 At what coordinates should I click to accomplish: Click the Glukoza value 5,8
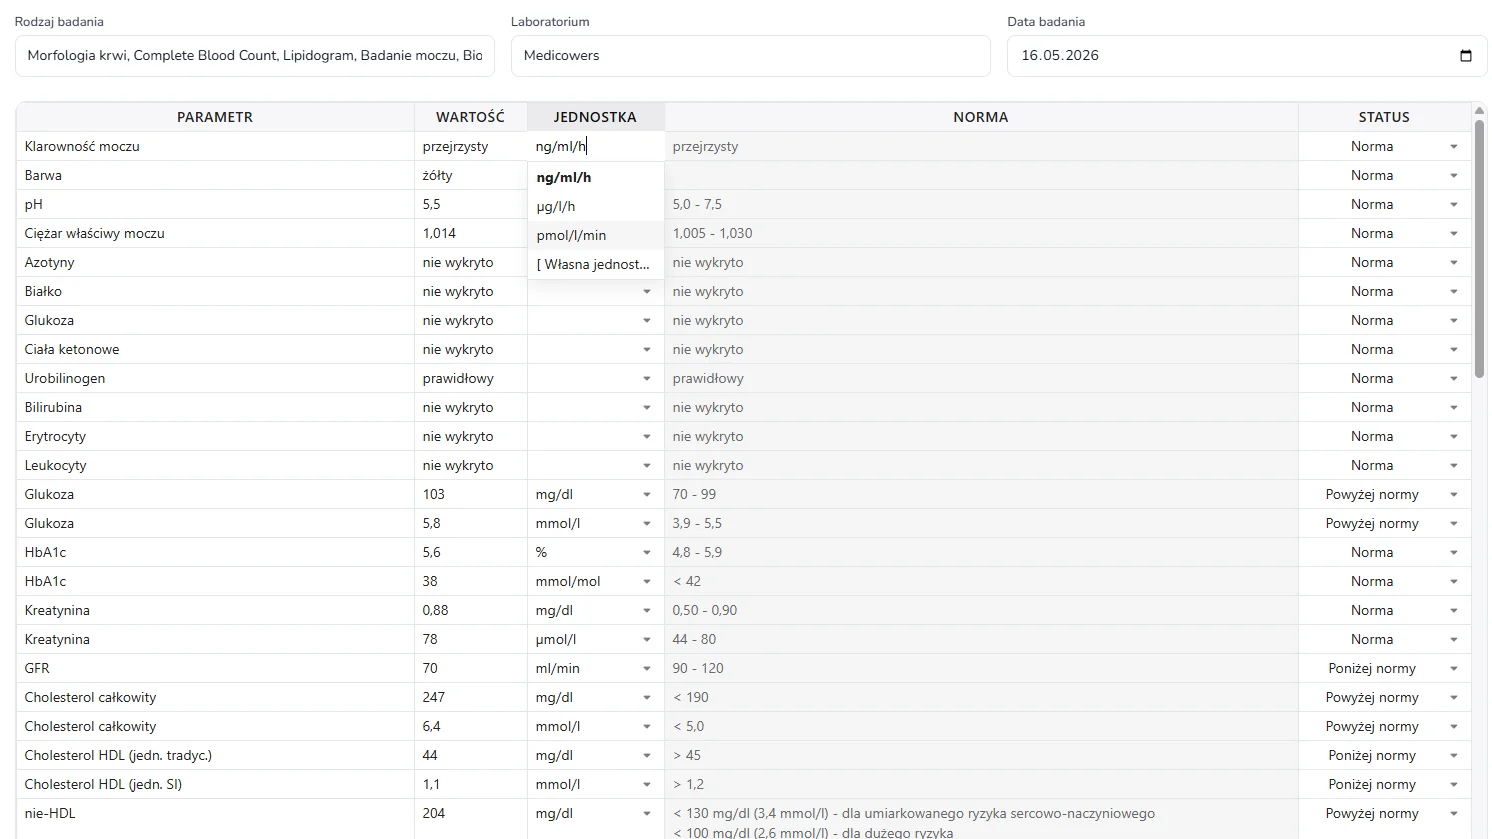[x=471, y=523]
